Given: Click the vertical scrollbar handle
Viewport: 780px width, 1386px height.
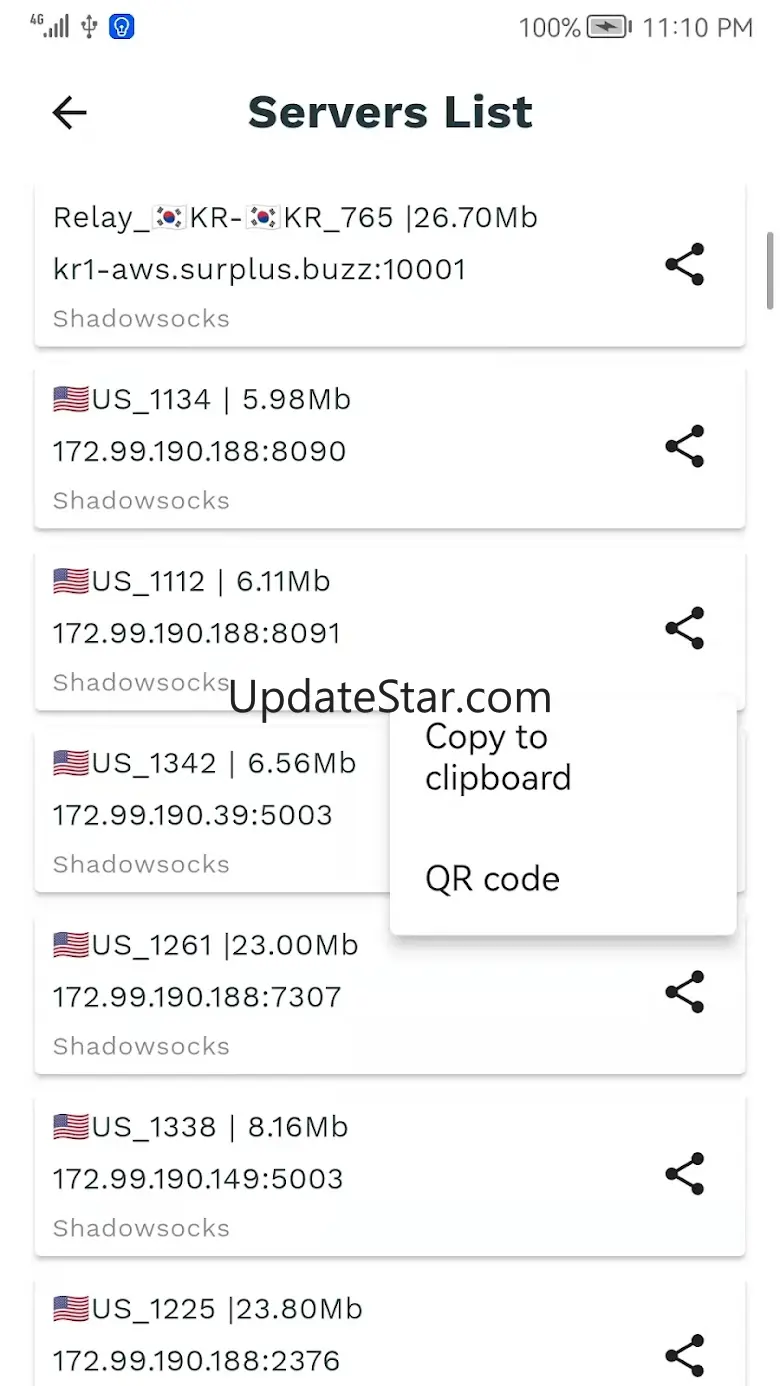Looking at the screenshot, I should 770,270.
